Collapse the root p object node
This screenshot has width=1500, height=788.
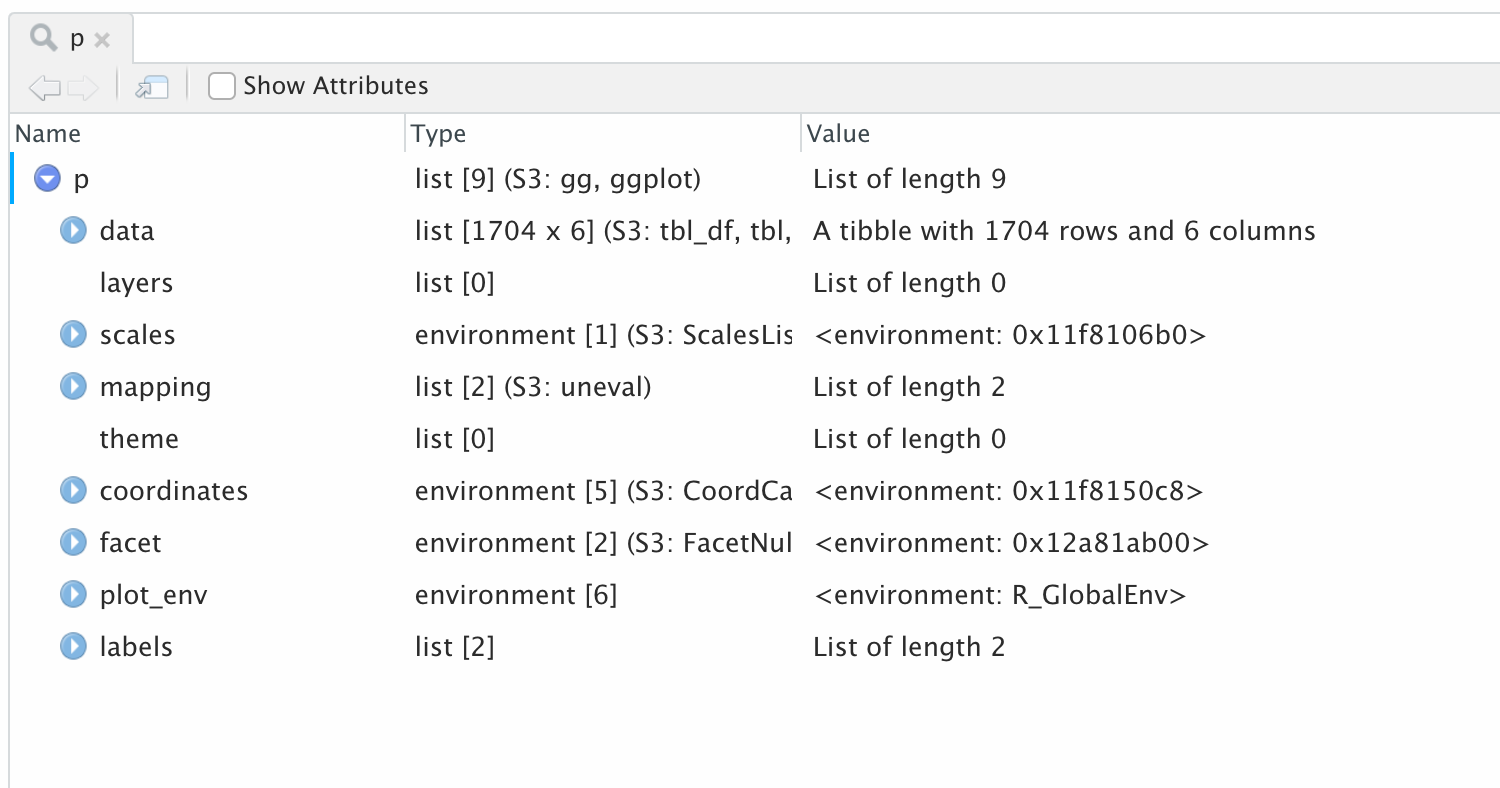point(47,179)
